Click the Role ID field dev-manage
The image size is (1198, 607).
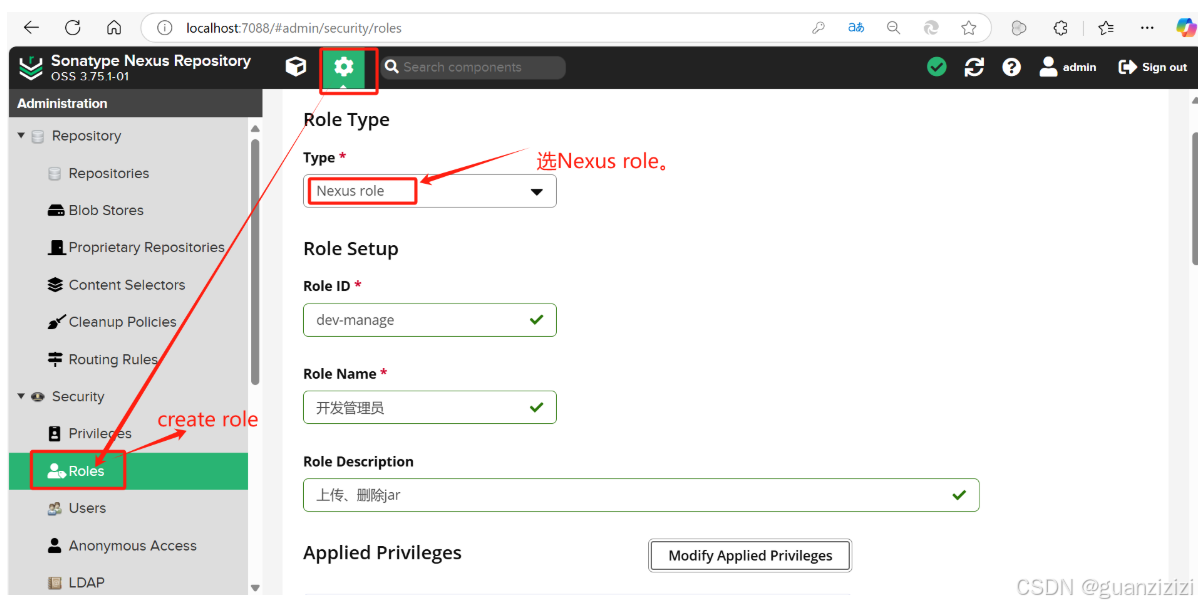(x=429, y=320)
